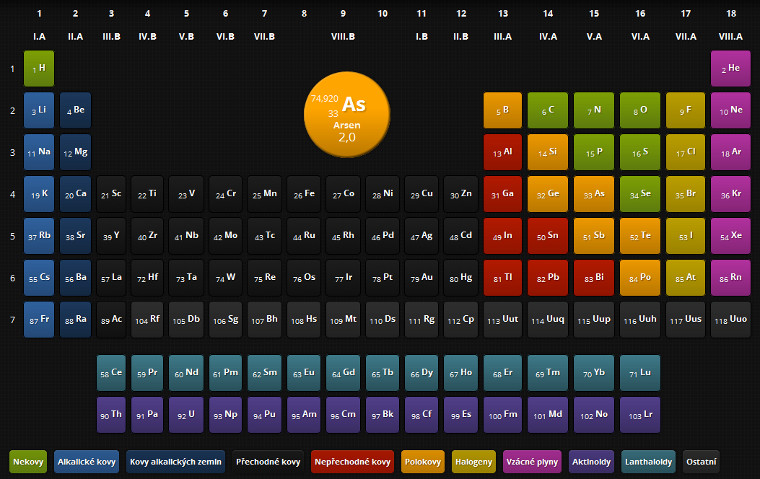Click the Vzácné plyny legend button

click(x=532, y=462)
